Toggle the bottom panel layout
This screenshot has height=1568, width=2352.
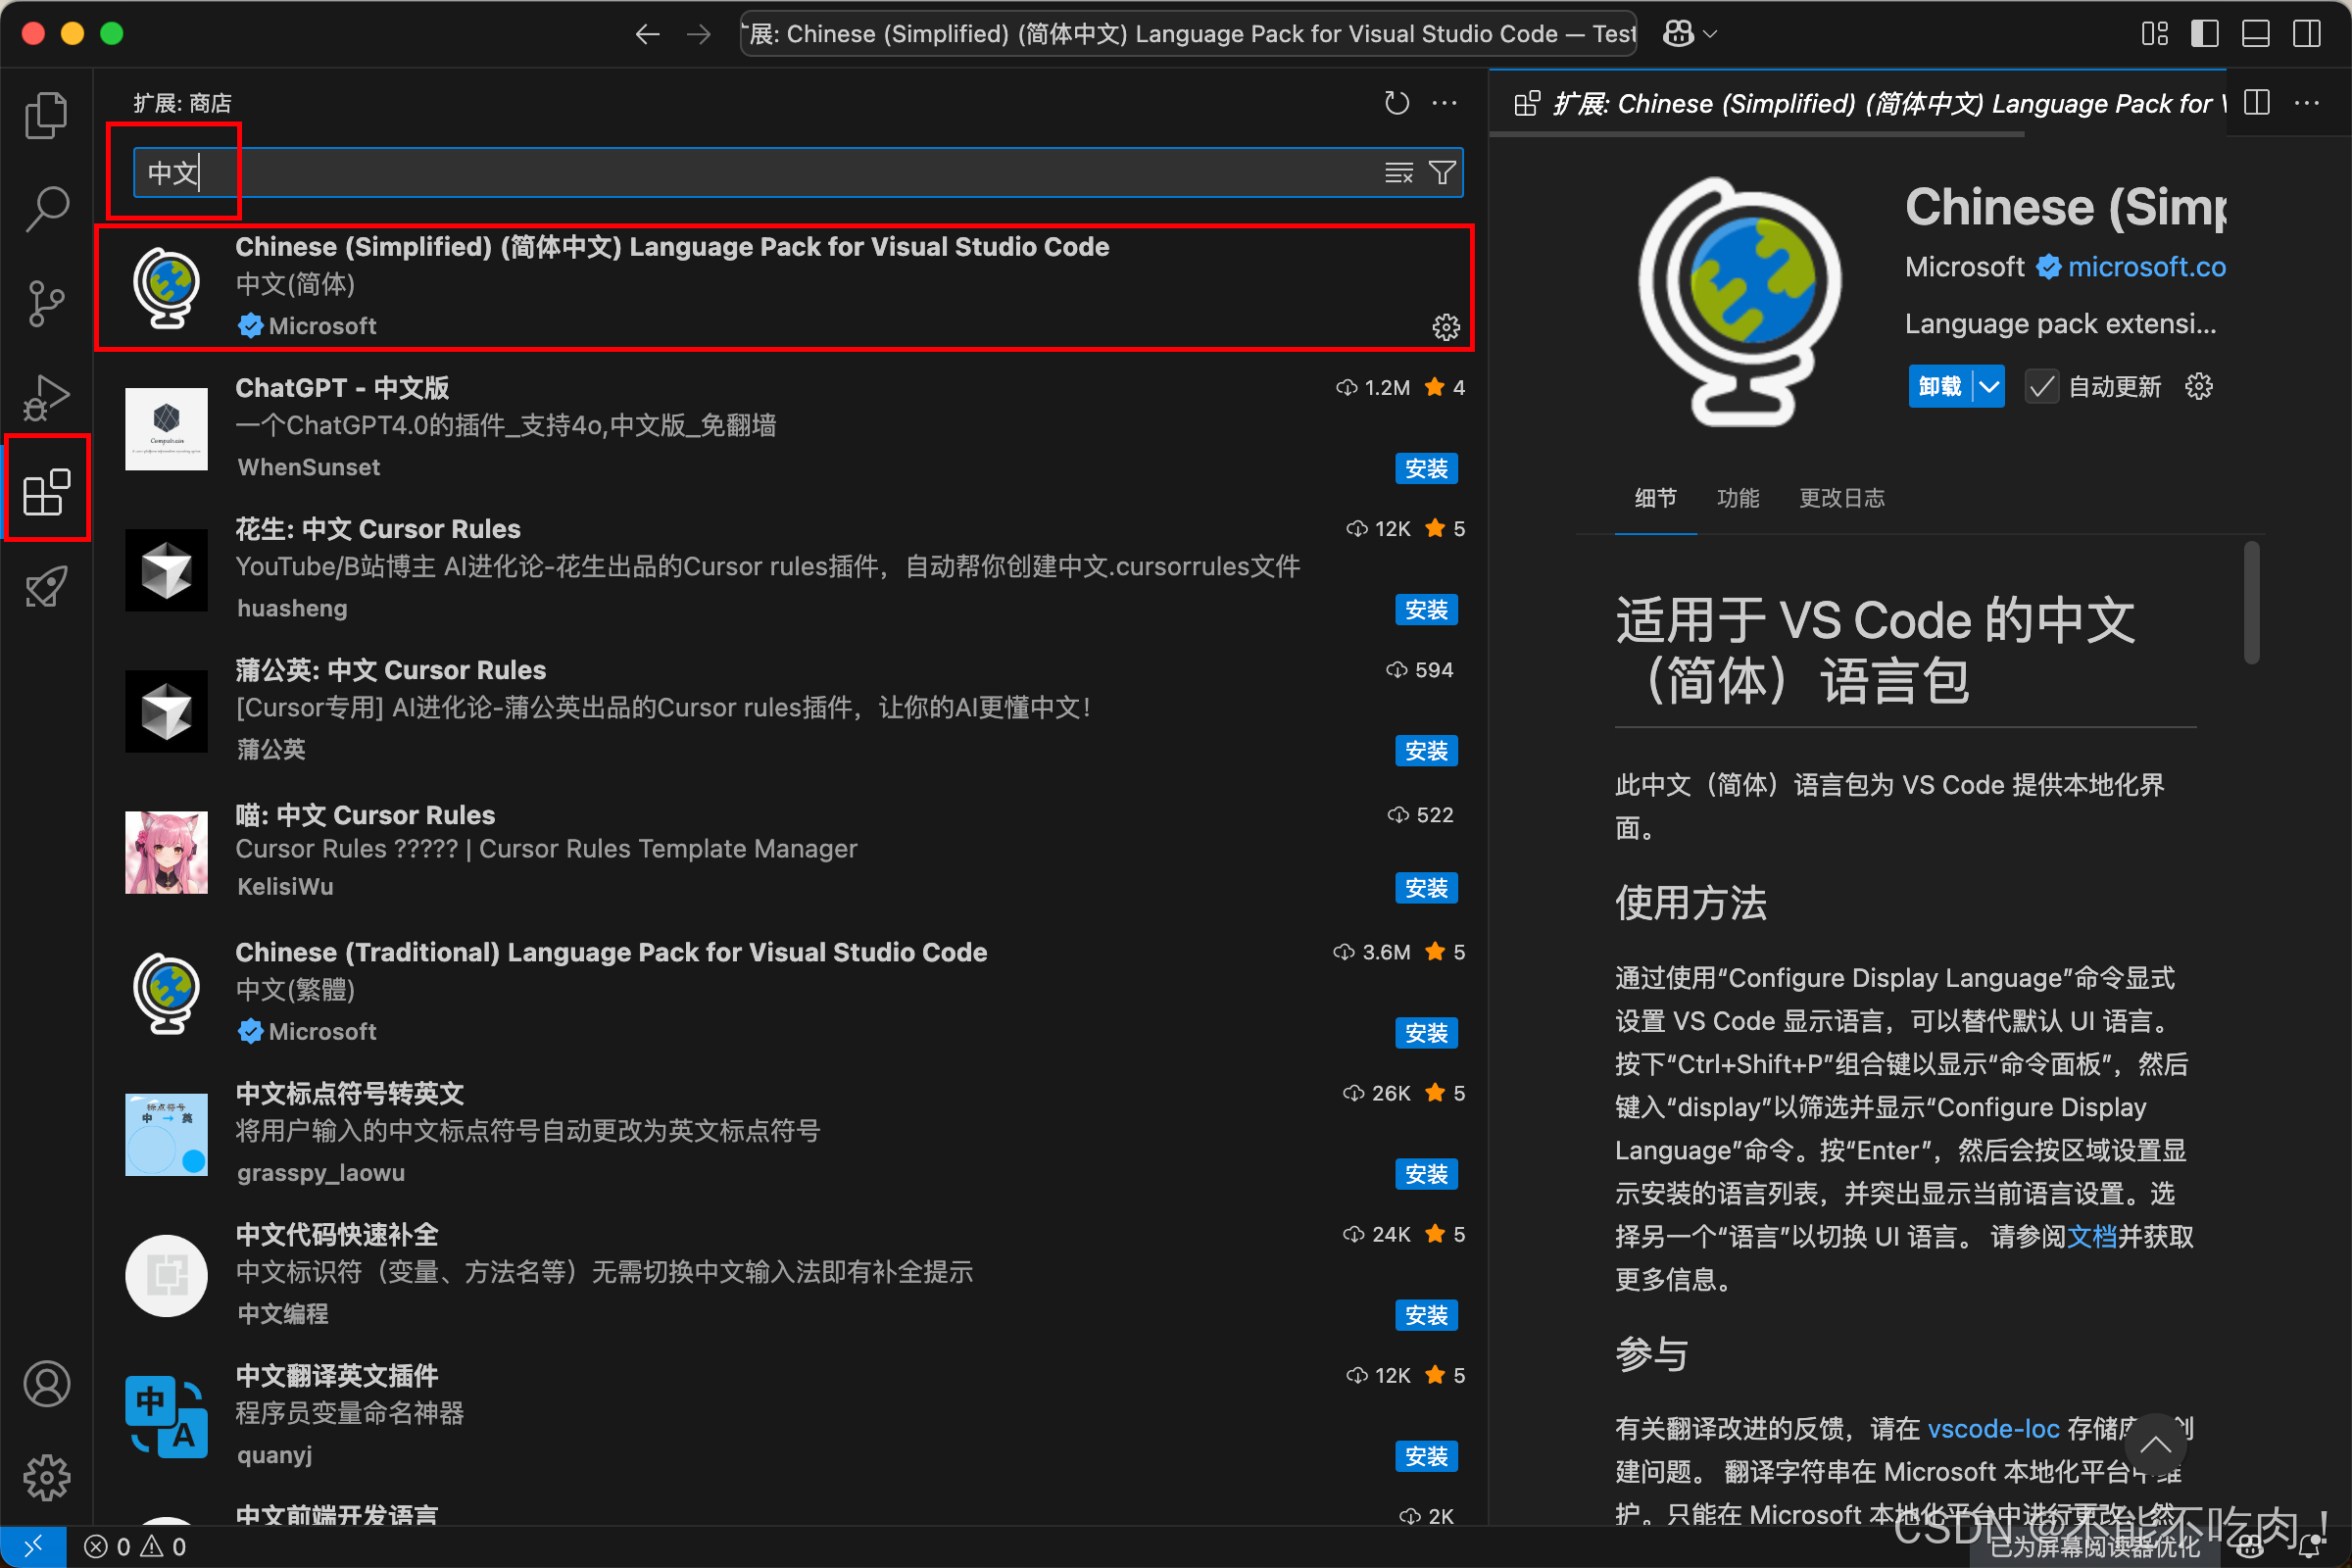coord(2255,34)
